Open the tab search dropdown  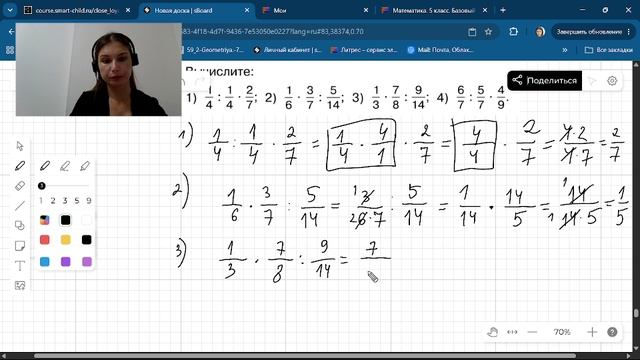[x=10, y=10]
